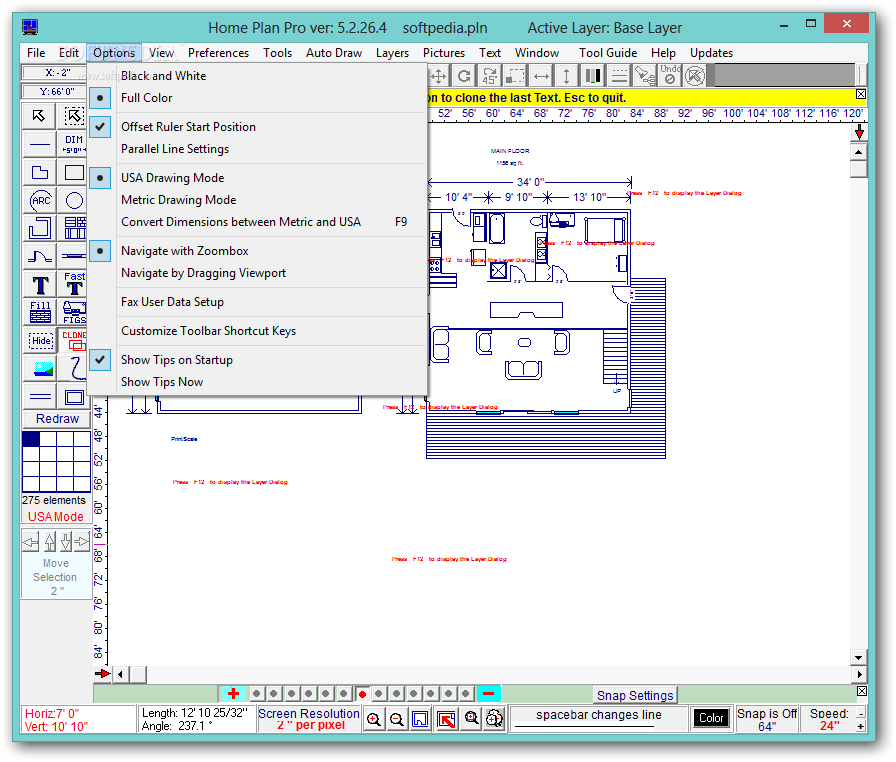Click vertical scrollbar down arrow
Image resolution: width=896 pixels, height=762 pixels.
859,657
